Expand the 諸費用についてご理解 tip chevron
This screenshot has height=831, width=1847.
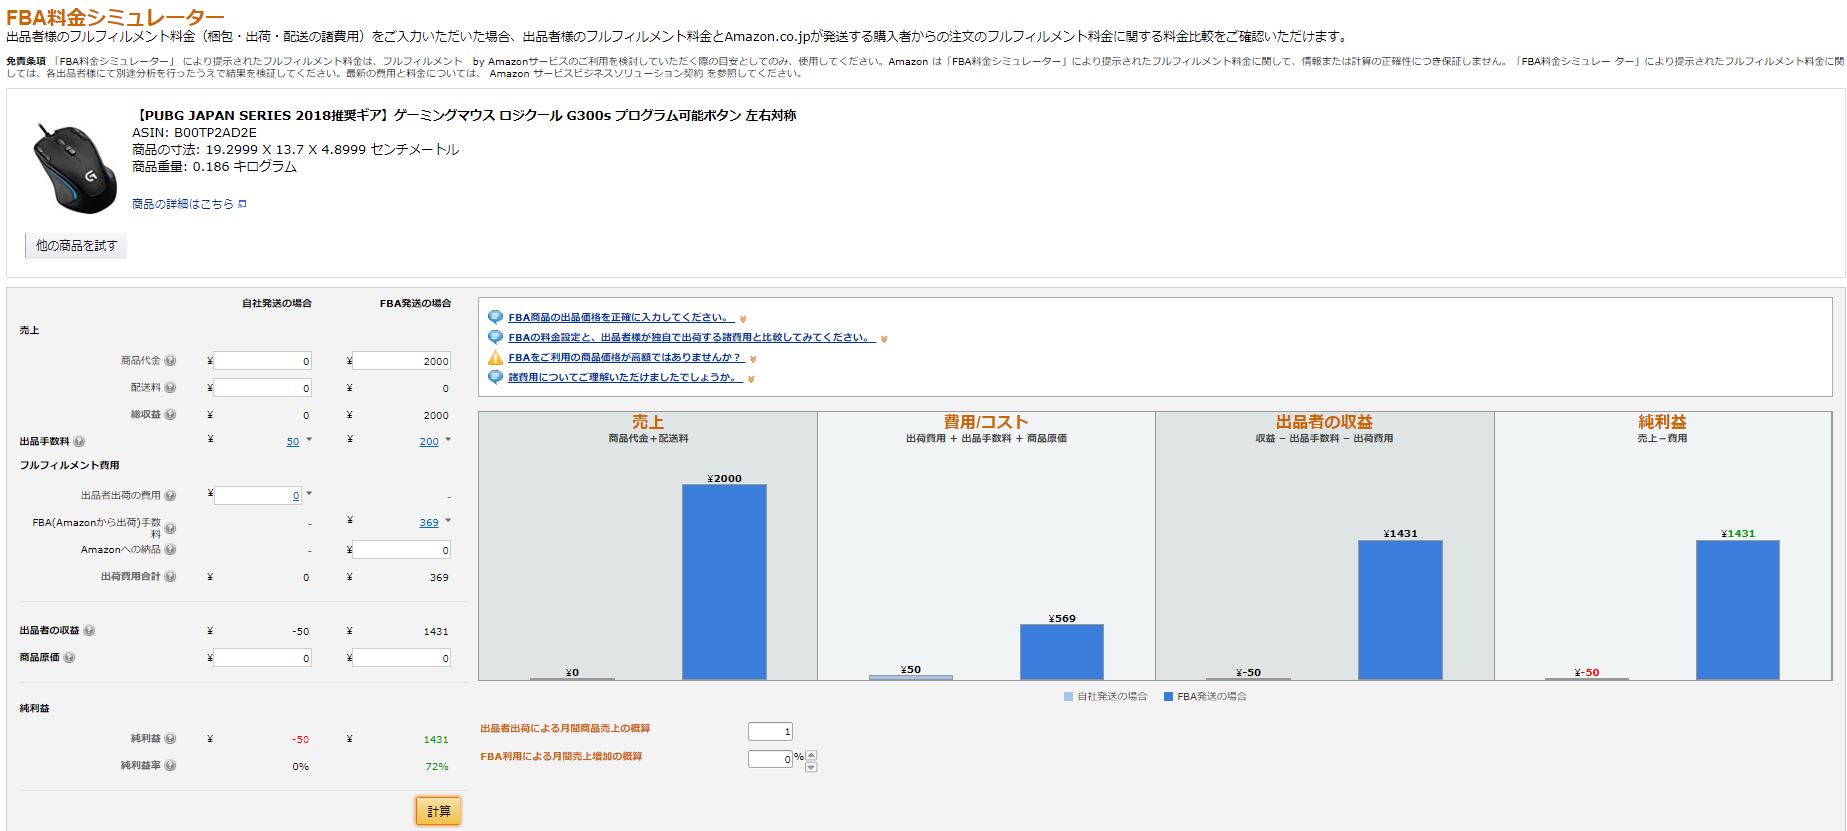point(751,379)
